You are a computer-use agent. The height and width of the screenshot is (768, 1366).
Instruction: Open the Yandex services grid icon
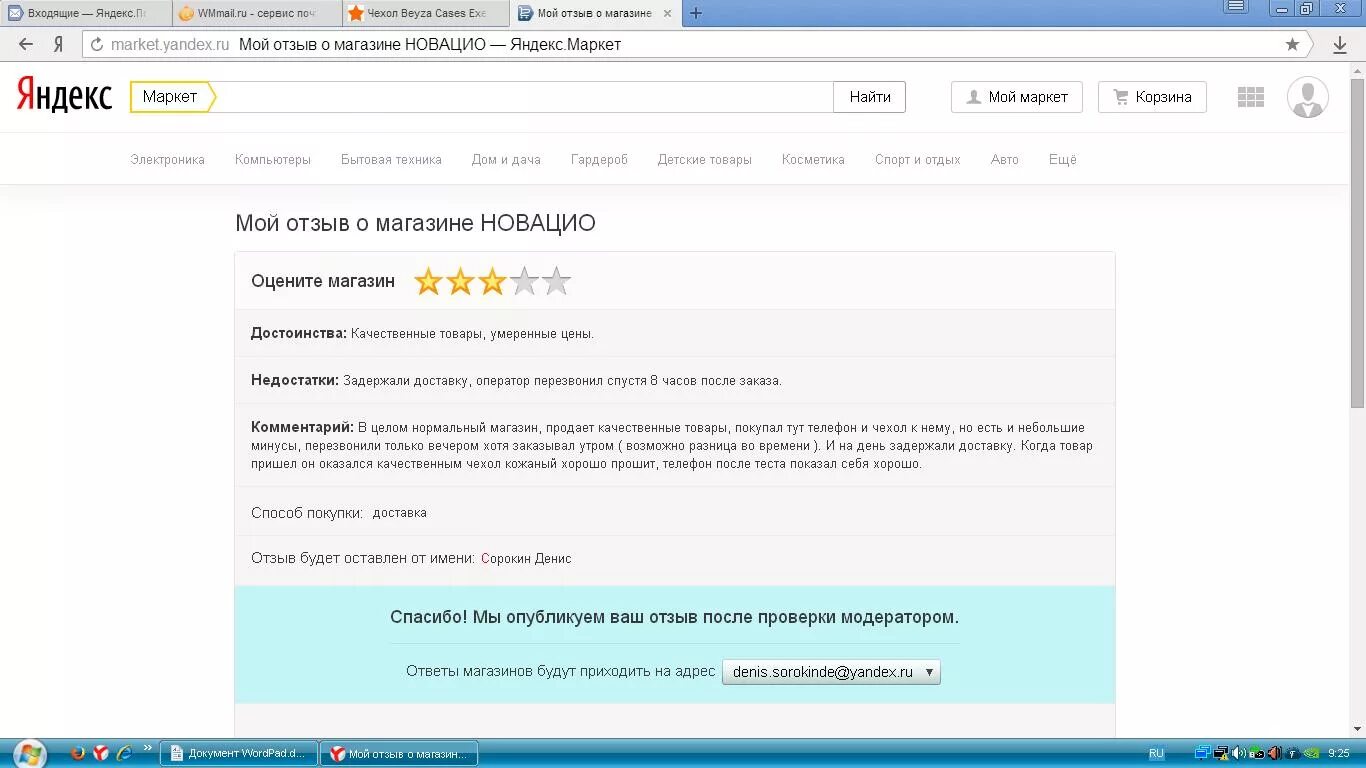pos(1250,97)
